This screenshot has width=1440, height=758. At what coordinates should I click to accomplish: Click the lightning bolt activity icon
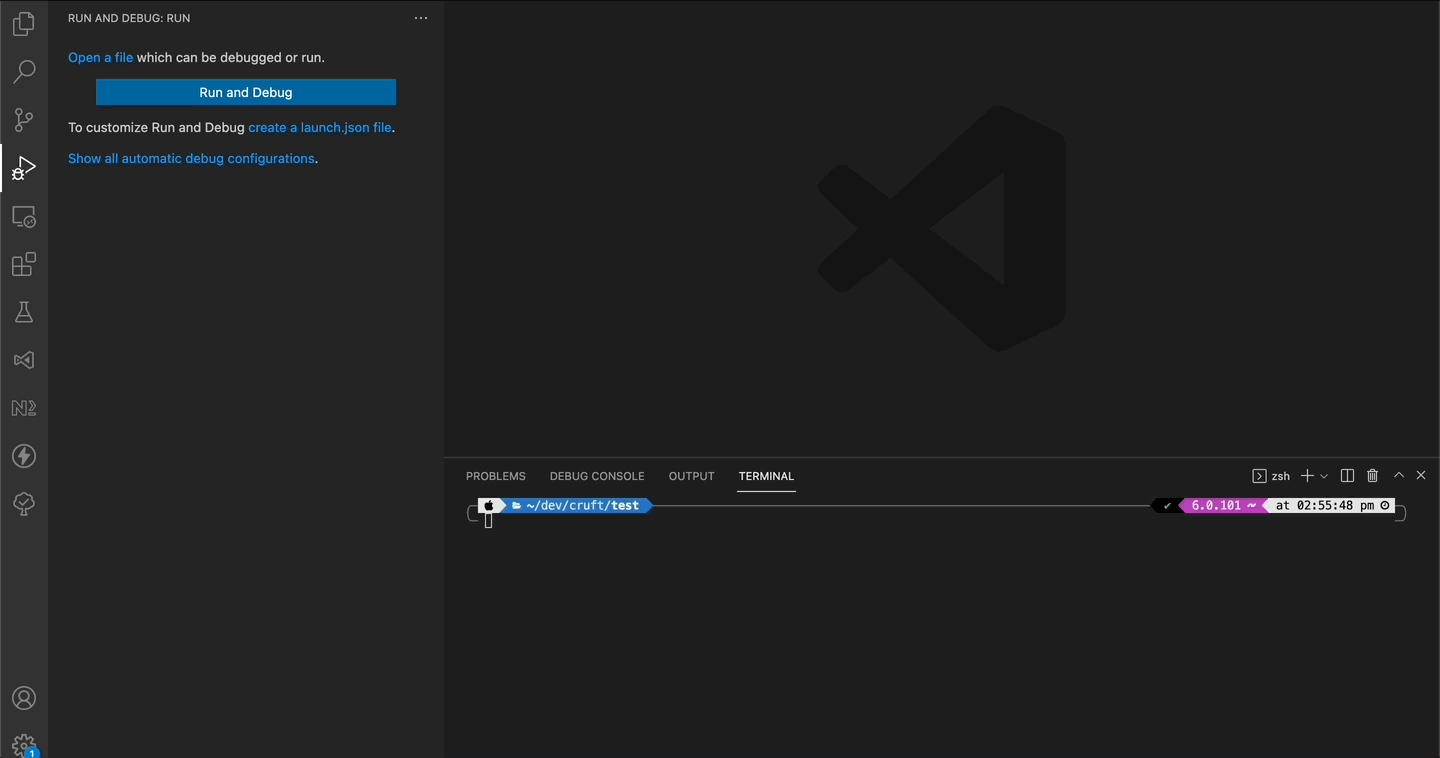[x=24, y=456]
